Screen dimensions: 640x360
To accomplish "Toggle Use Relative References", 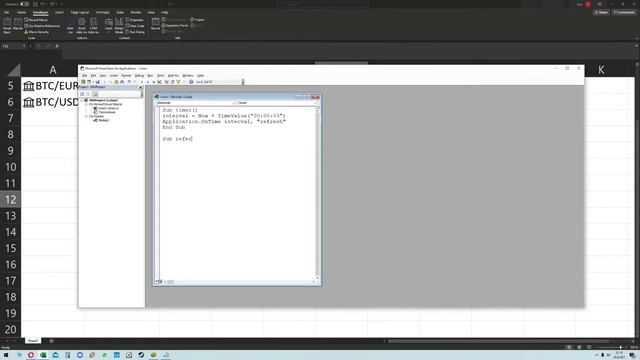I will (42, 26).
